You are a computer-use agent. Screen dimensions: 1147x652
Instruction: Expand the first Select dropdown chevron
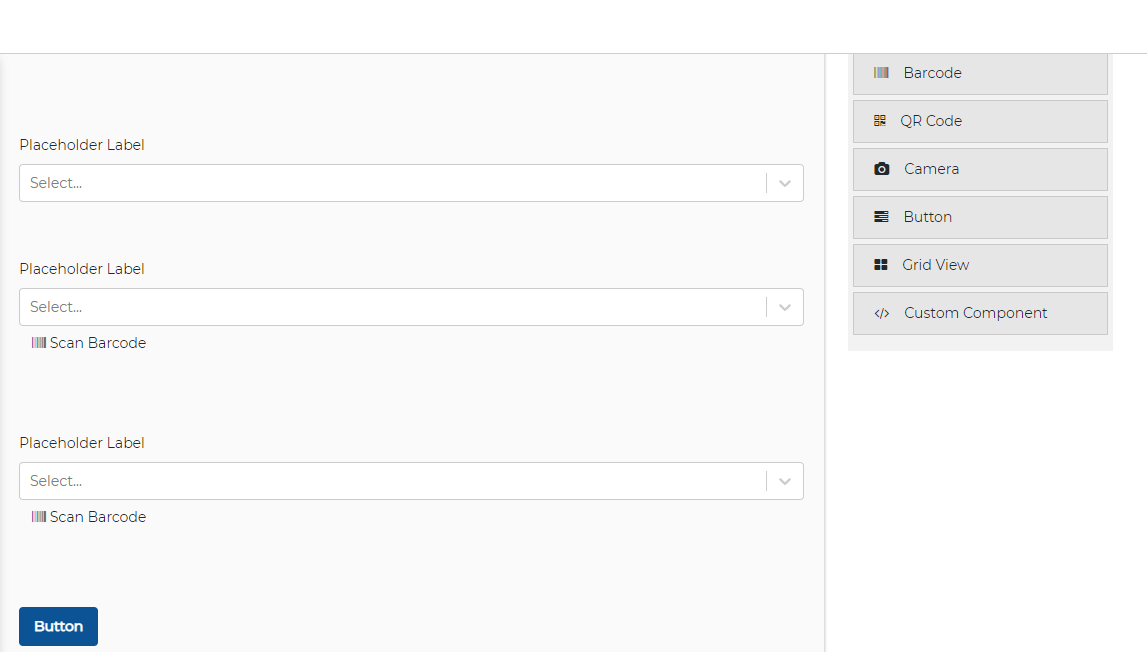click(x=785, y=183)
